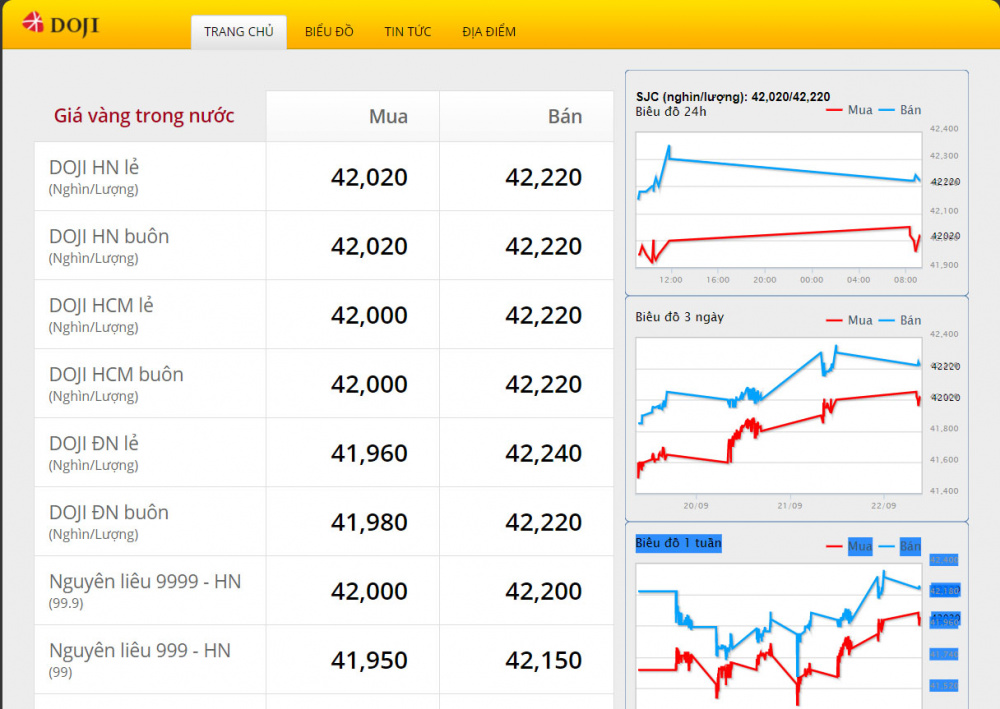This screenshot has height=709, width=1000.
Task: Click Nguyên liêu 9999 buy price 42,000
Action: point(369,591)
